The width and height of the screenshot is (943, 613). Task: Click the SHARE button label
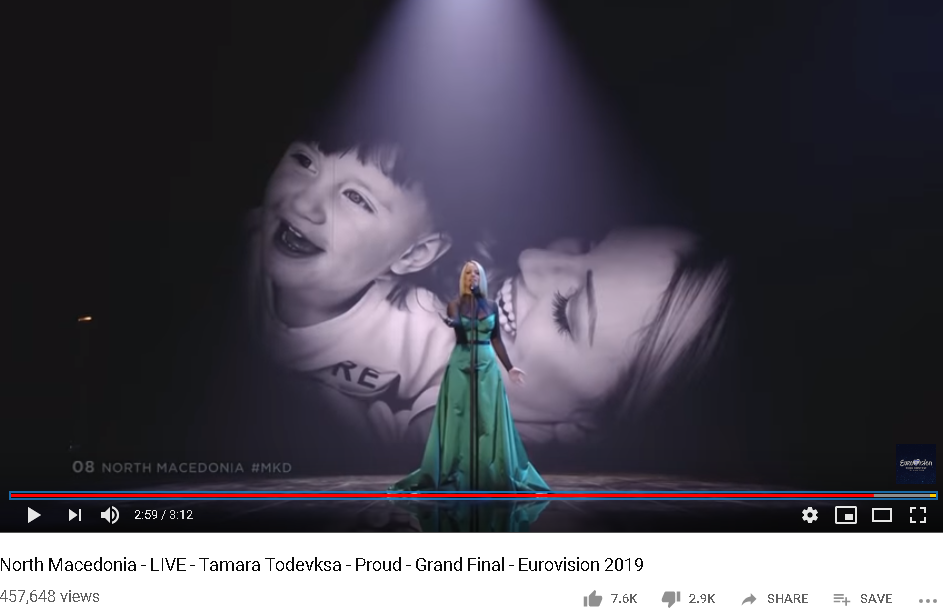[x=787, y=599]
